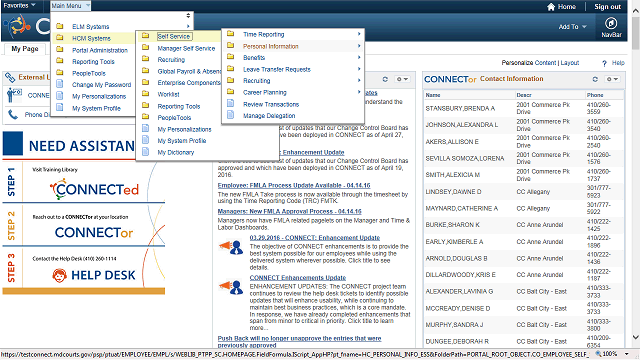The width and height of the screenshot is (640, 360).
Task: Expand the Add To dropdown
Action: (x=572, y=27)
